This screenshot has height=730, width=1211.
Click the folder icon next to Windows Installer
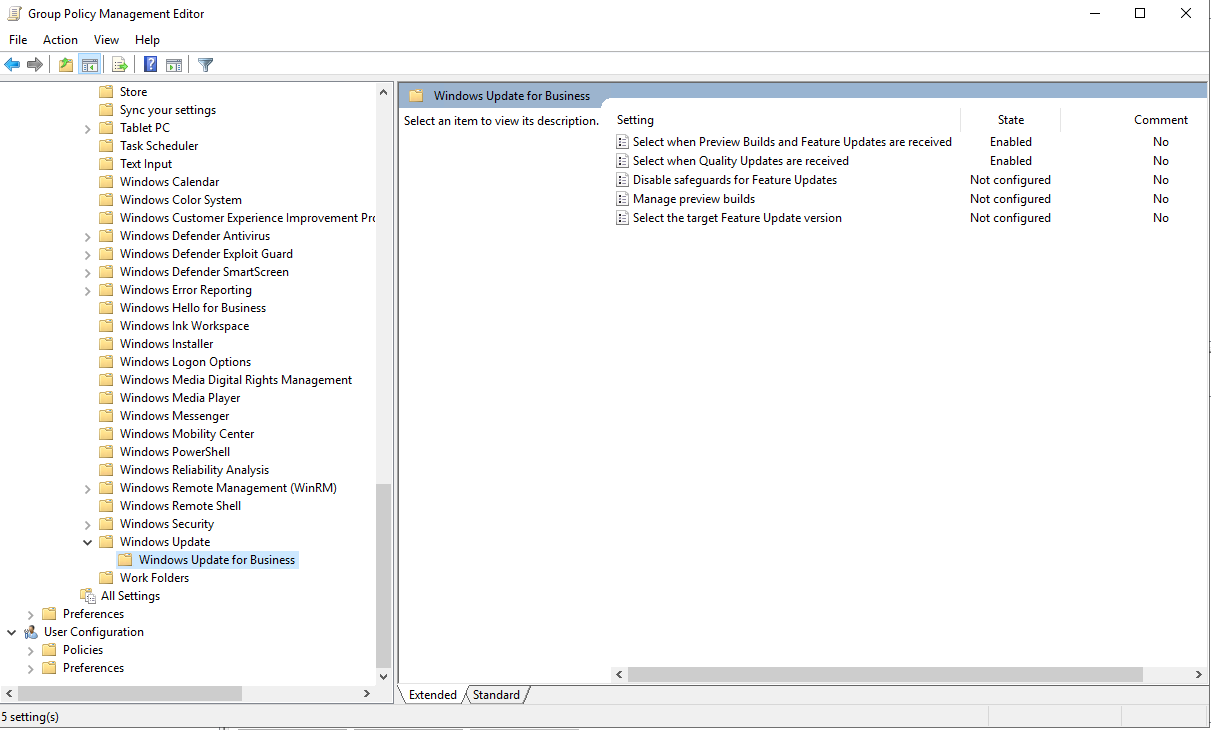(106, 344)
